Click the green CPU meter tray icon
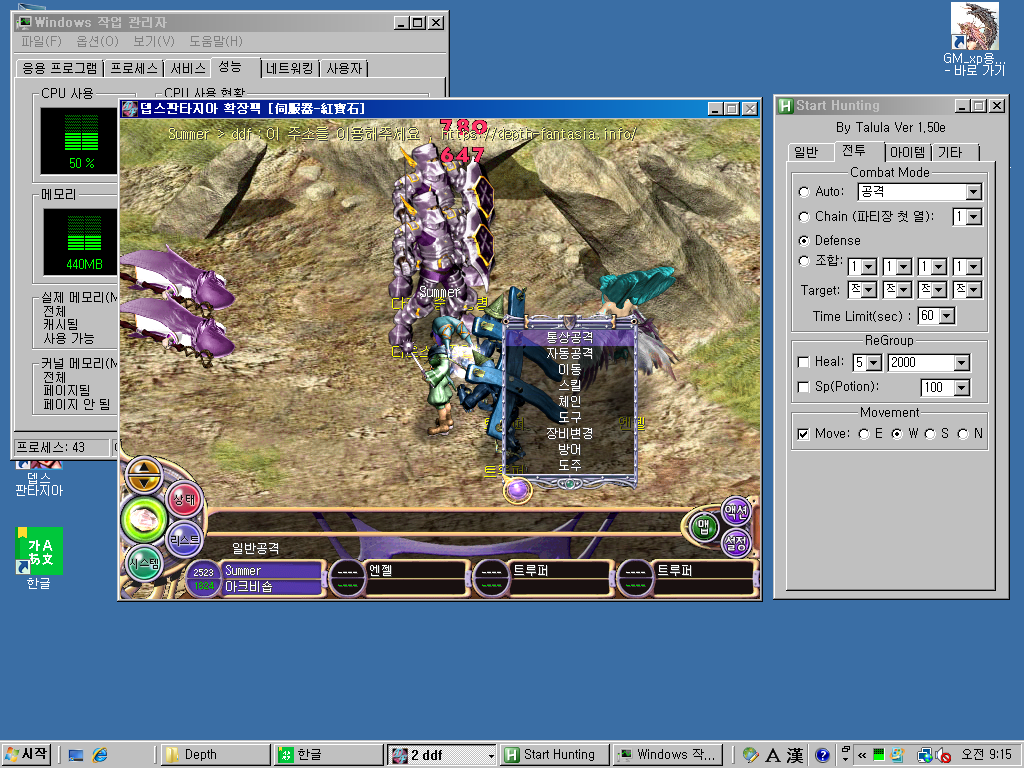Screen dimensions: 1024x768 879,755
